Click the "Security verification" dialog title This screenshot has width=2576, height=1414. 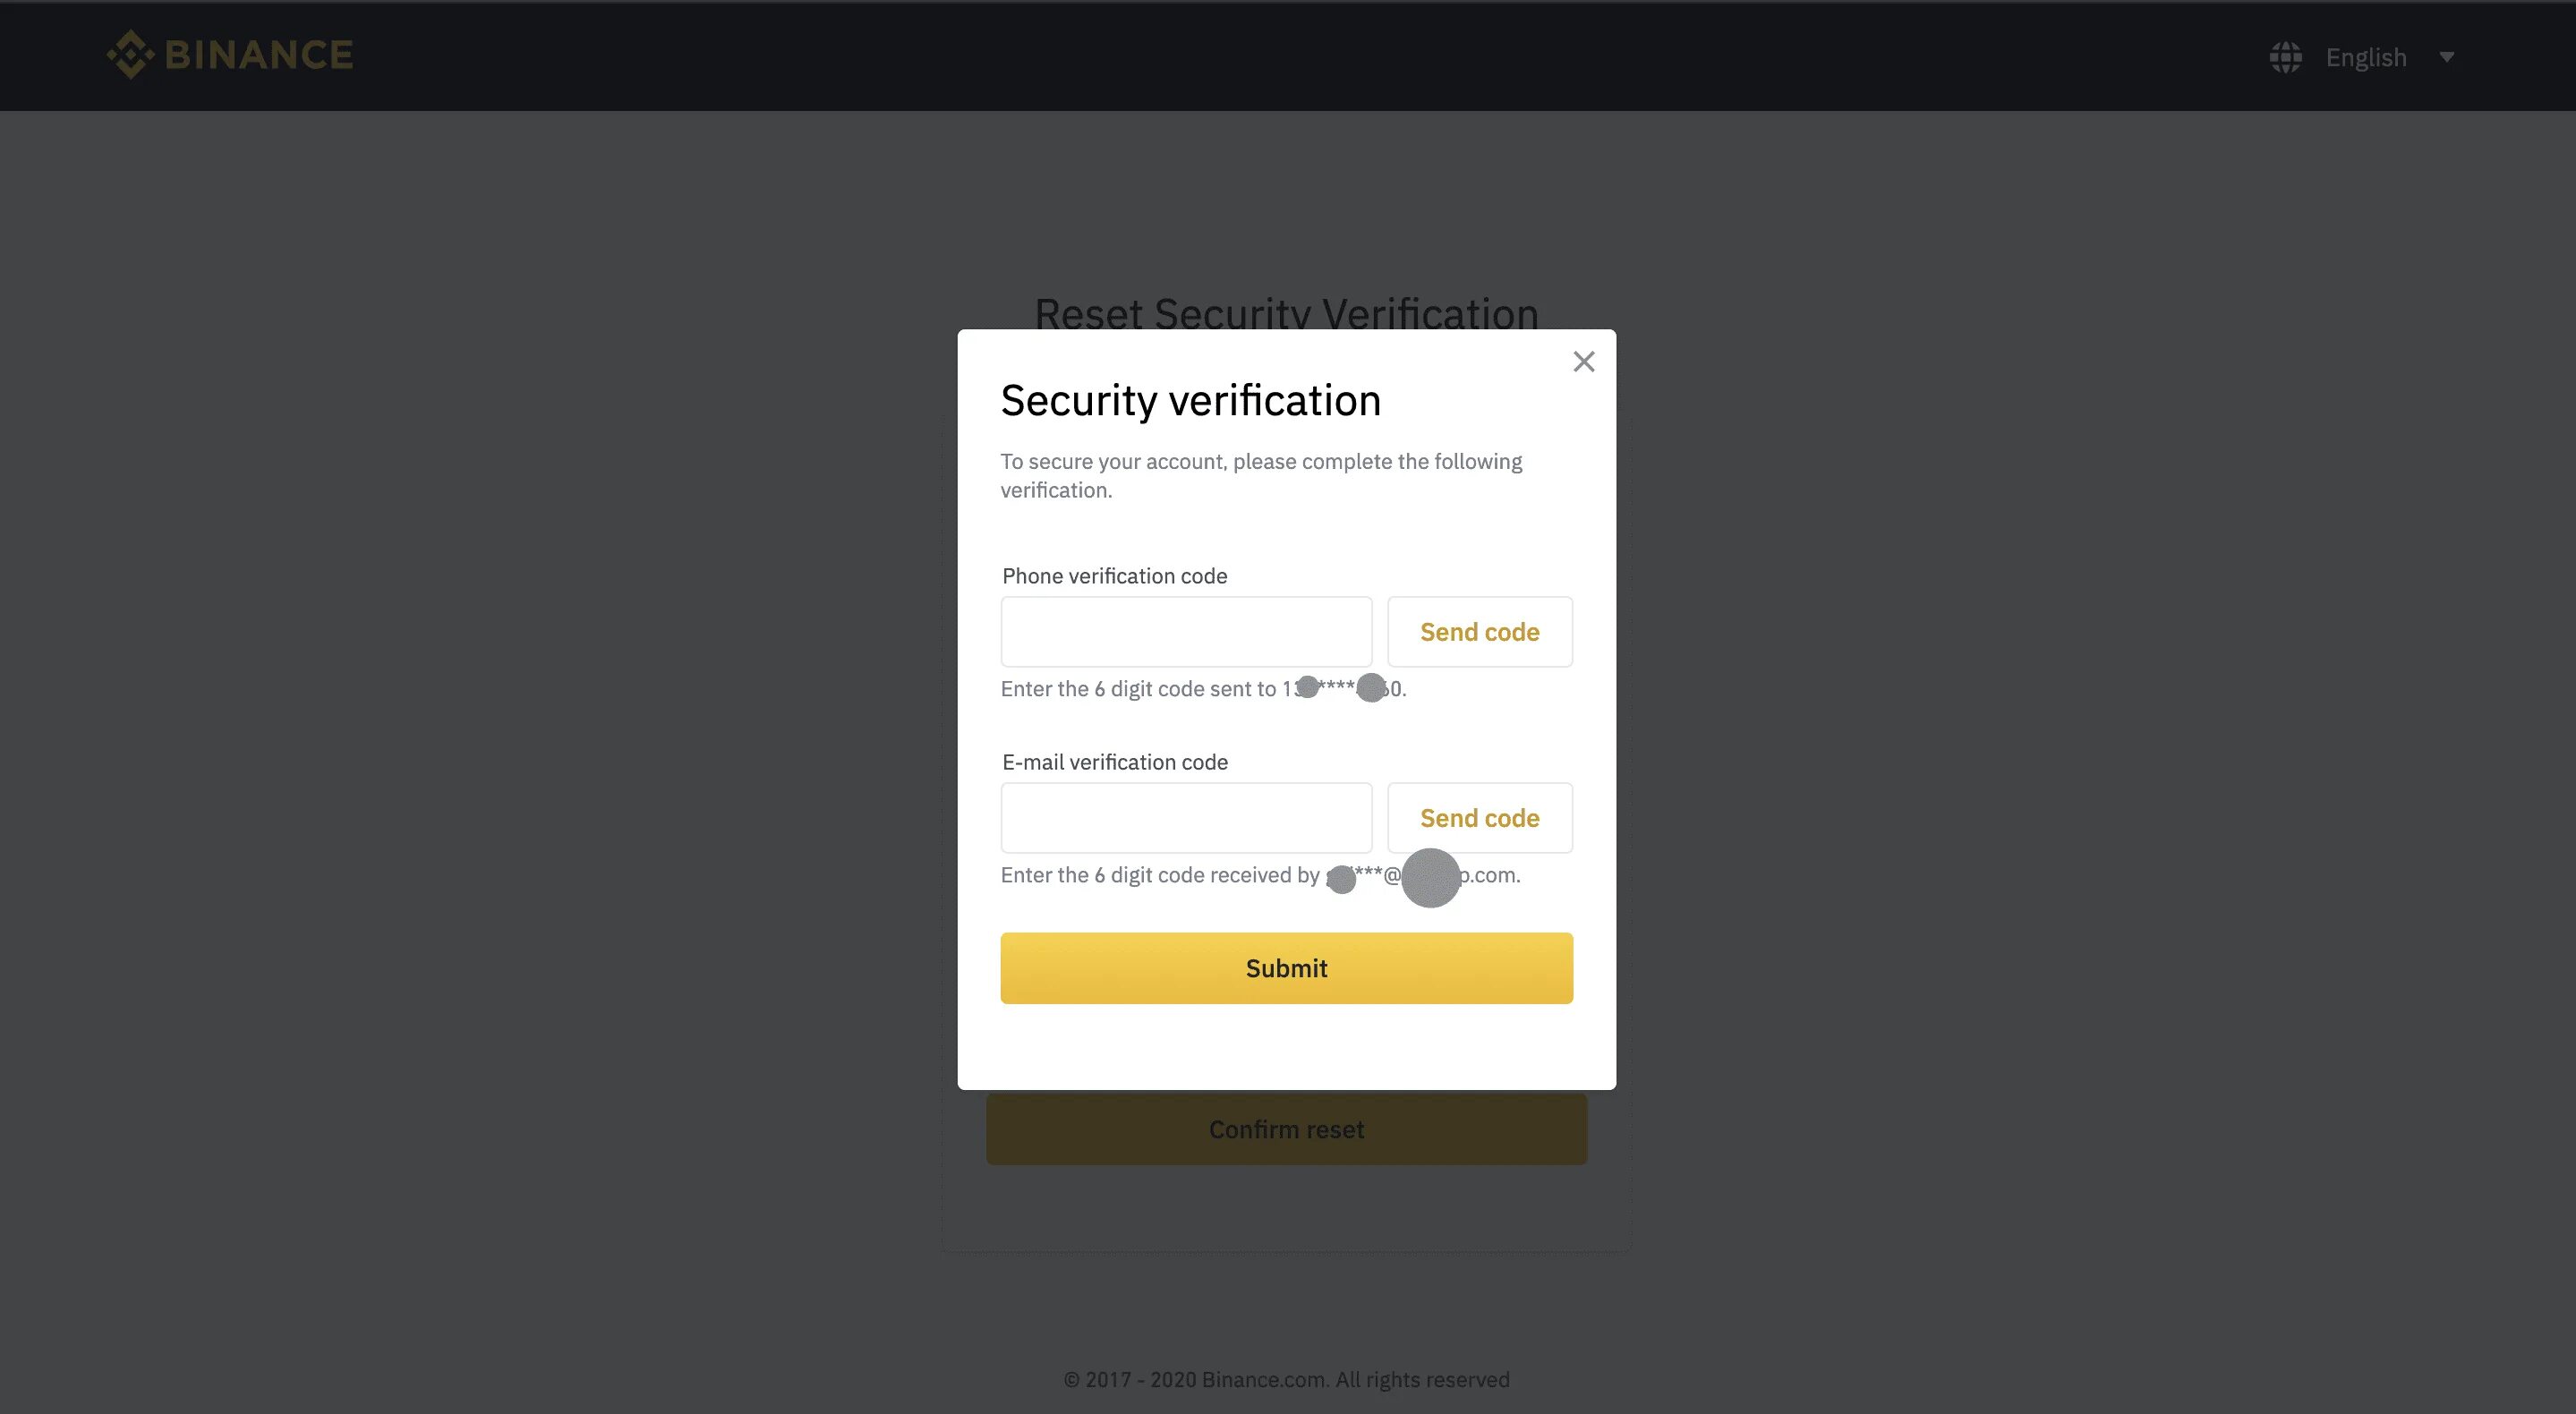point(1190,400)
